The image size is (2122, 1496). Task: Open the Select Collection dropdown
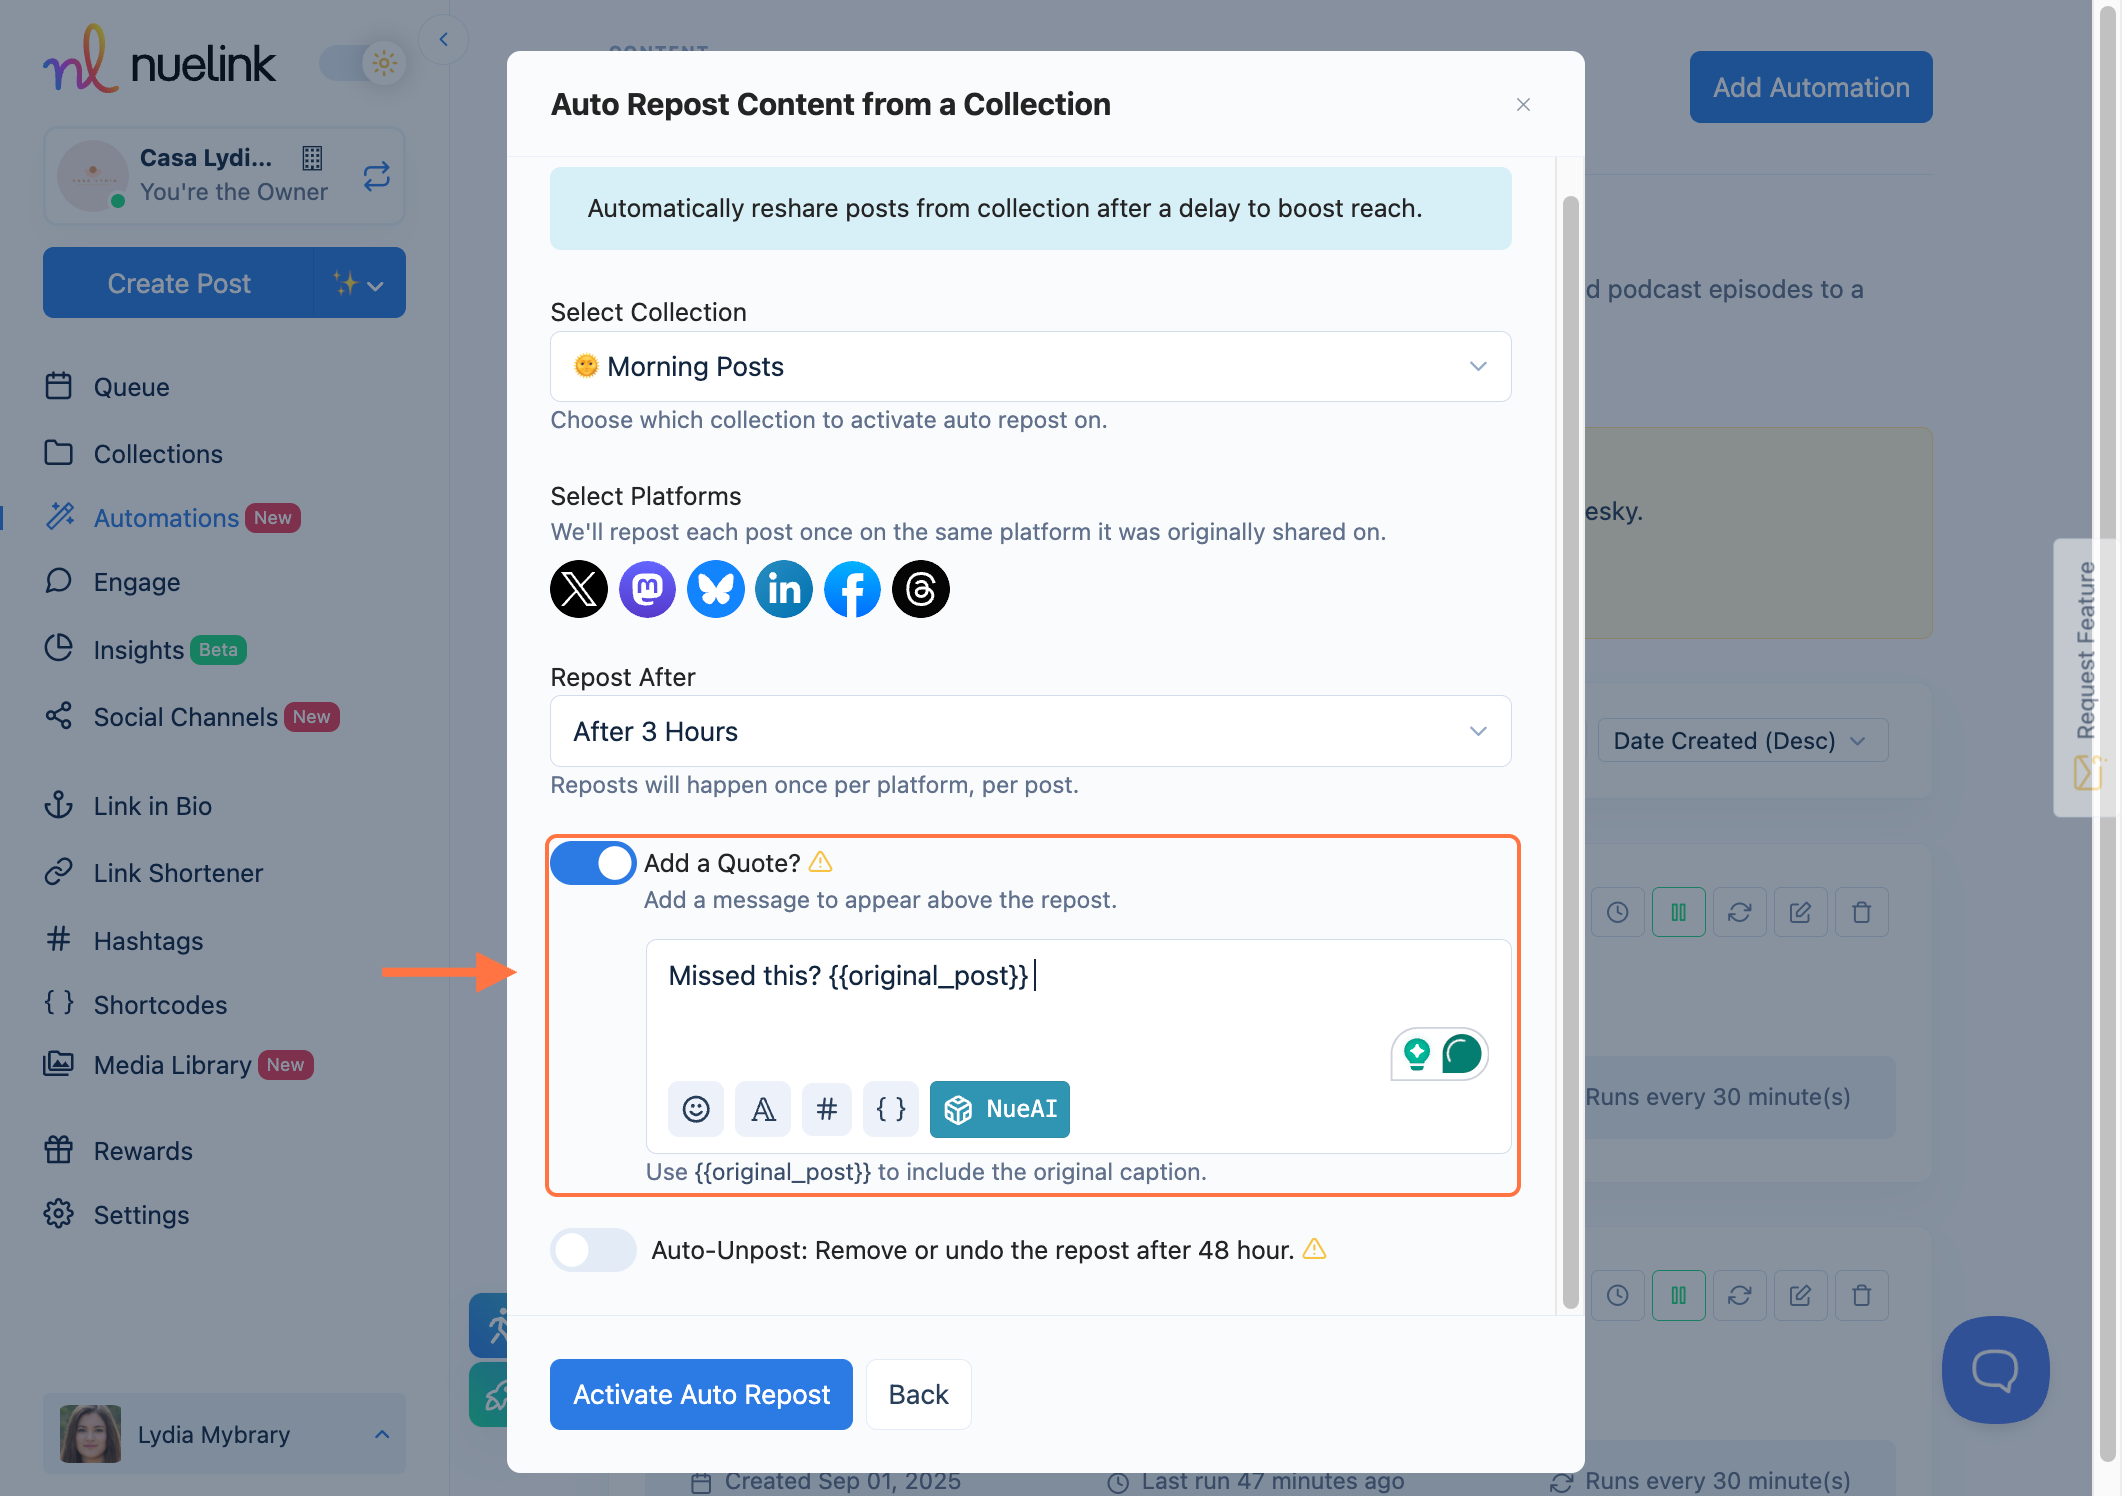click(x=1030, y=367)
